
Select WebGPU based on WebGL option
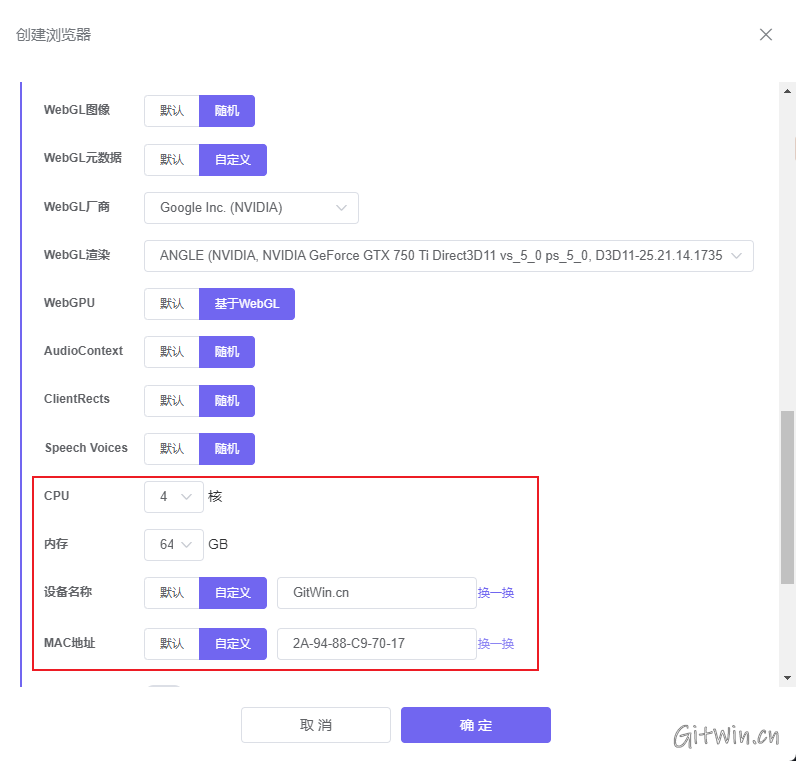(x=247, y=304)
